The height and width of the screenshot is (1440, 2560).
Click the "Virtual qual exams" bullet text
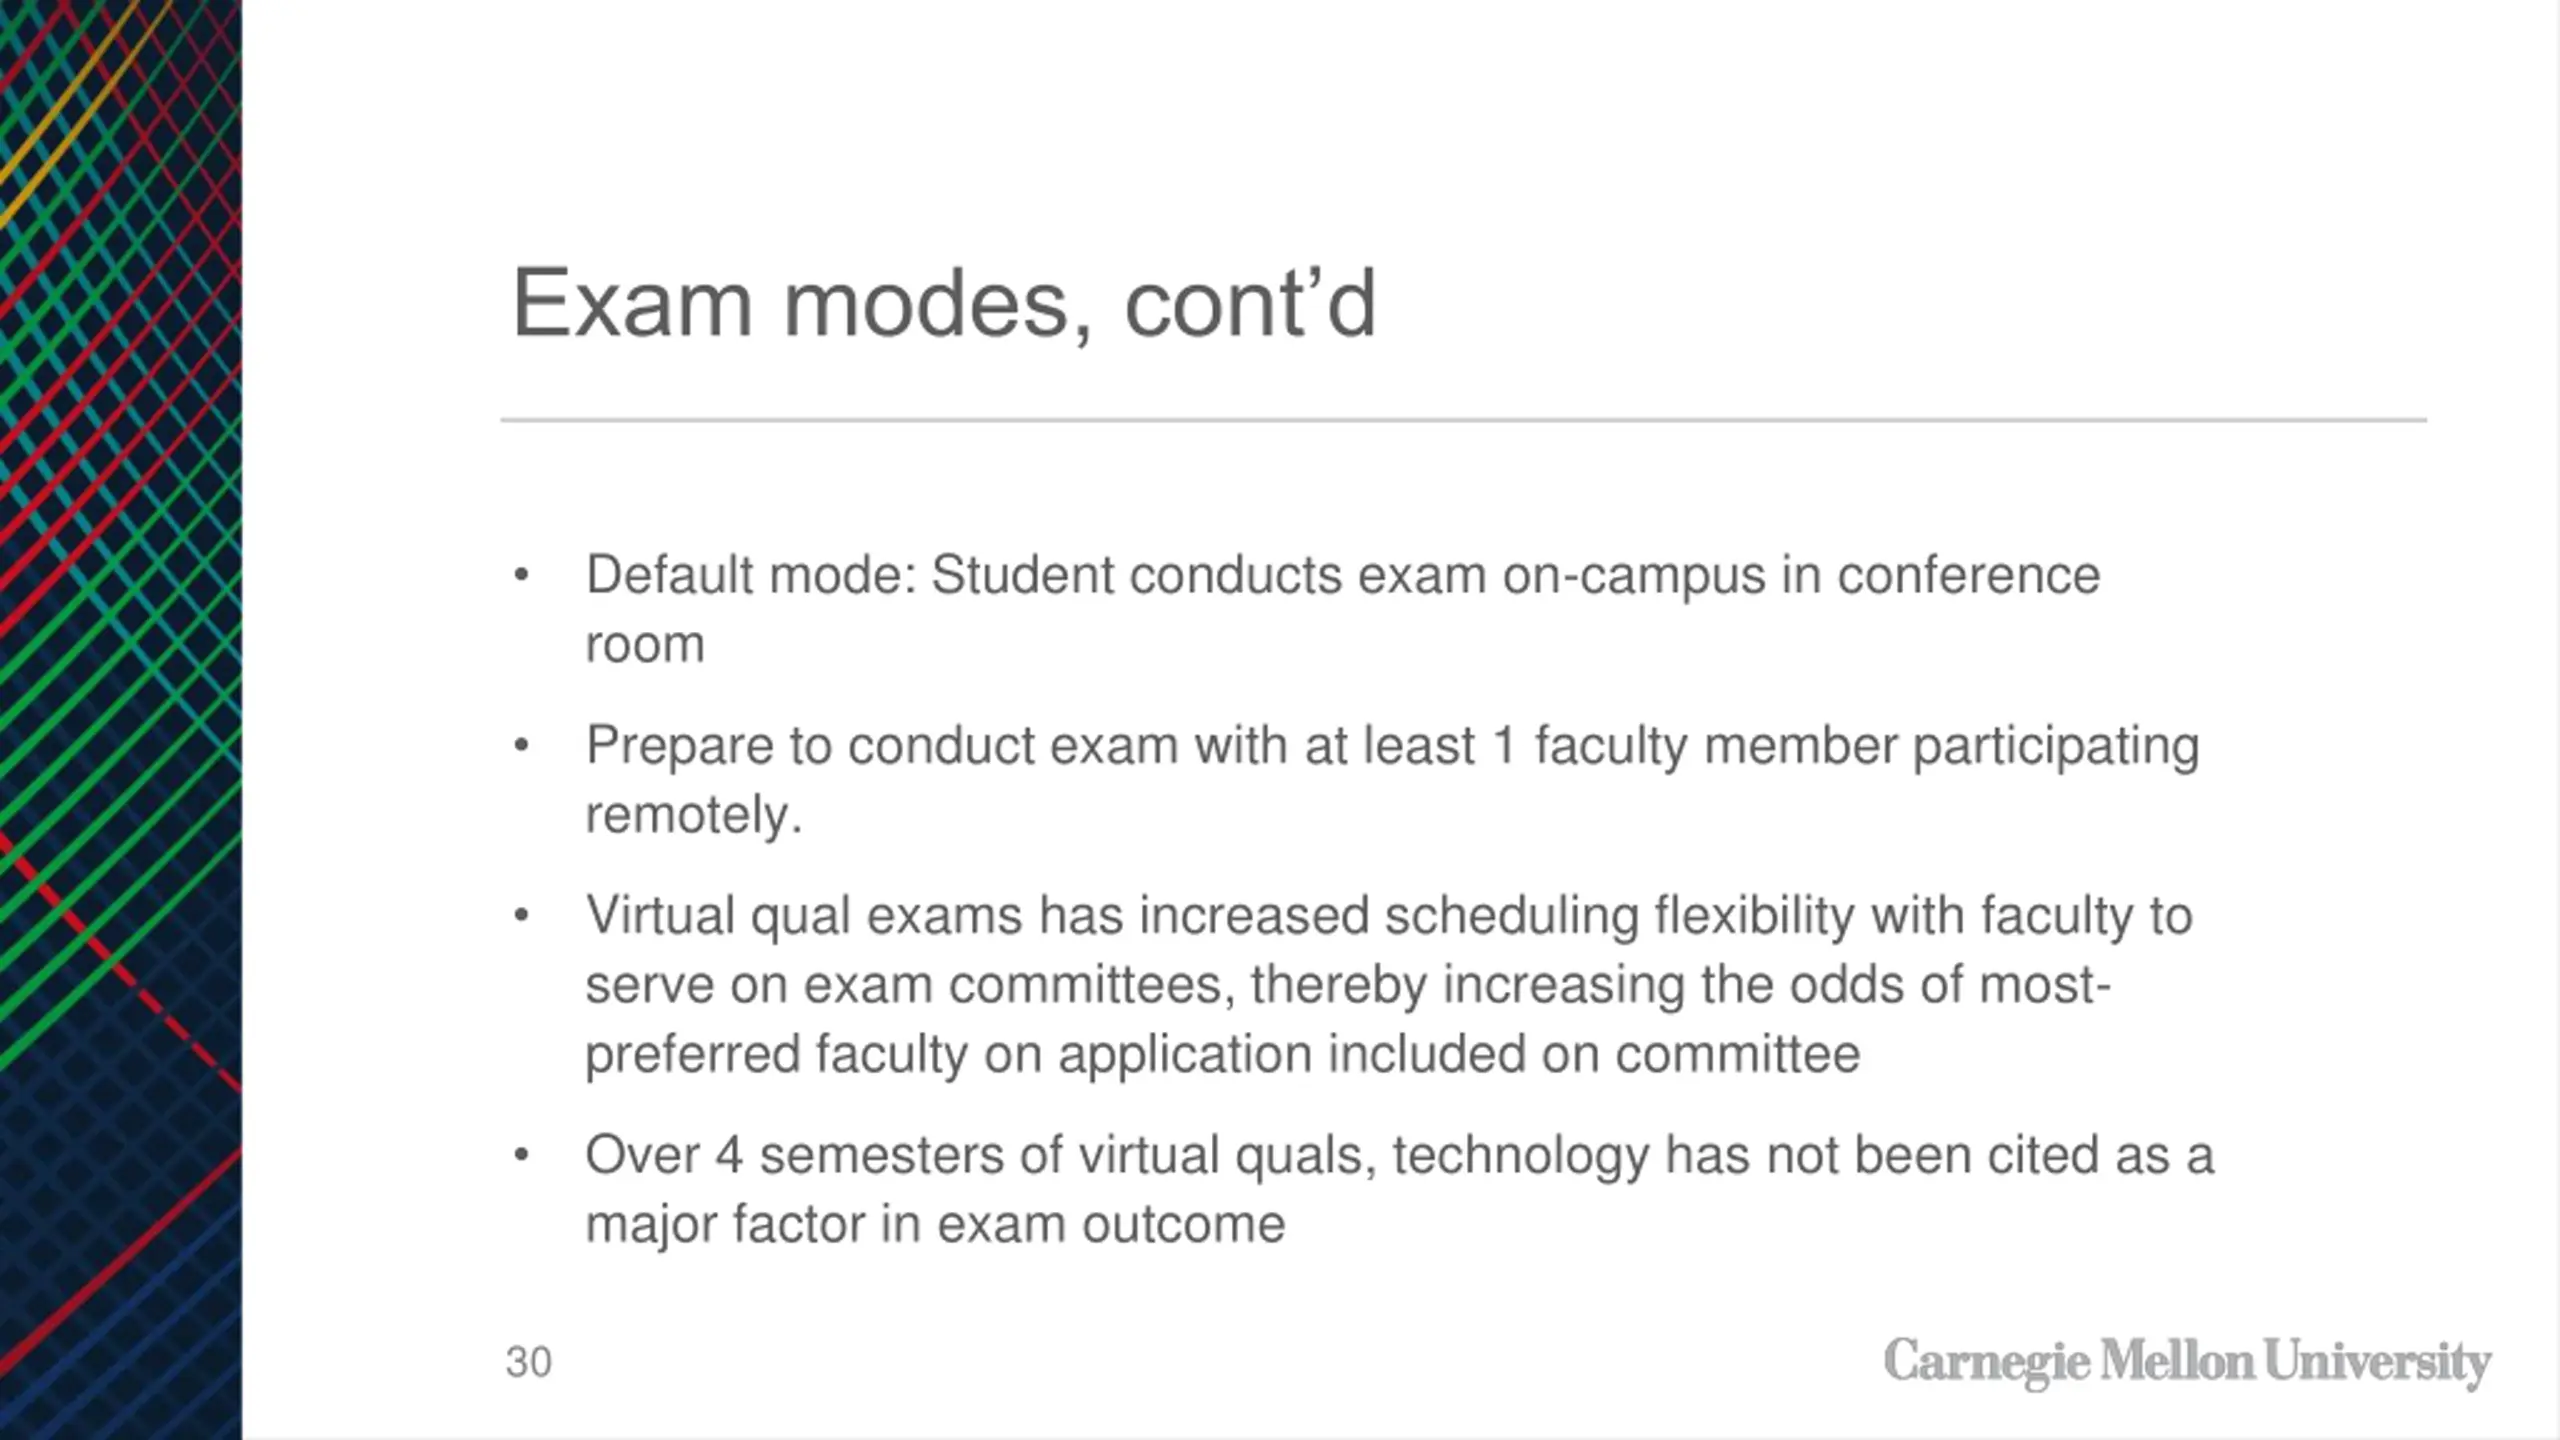point(1389,984)
